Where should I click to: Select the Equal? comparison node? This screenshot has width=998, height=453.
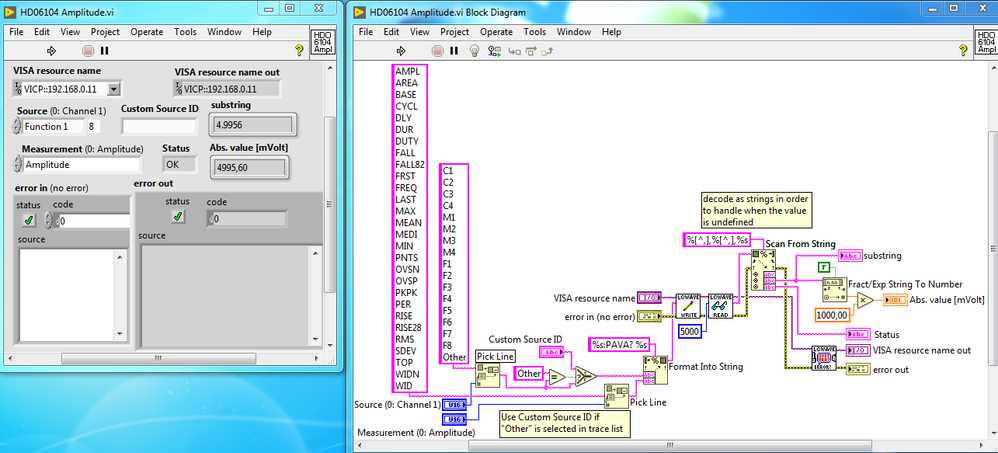coord(556,378)
